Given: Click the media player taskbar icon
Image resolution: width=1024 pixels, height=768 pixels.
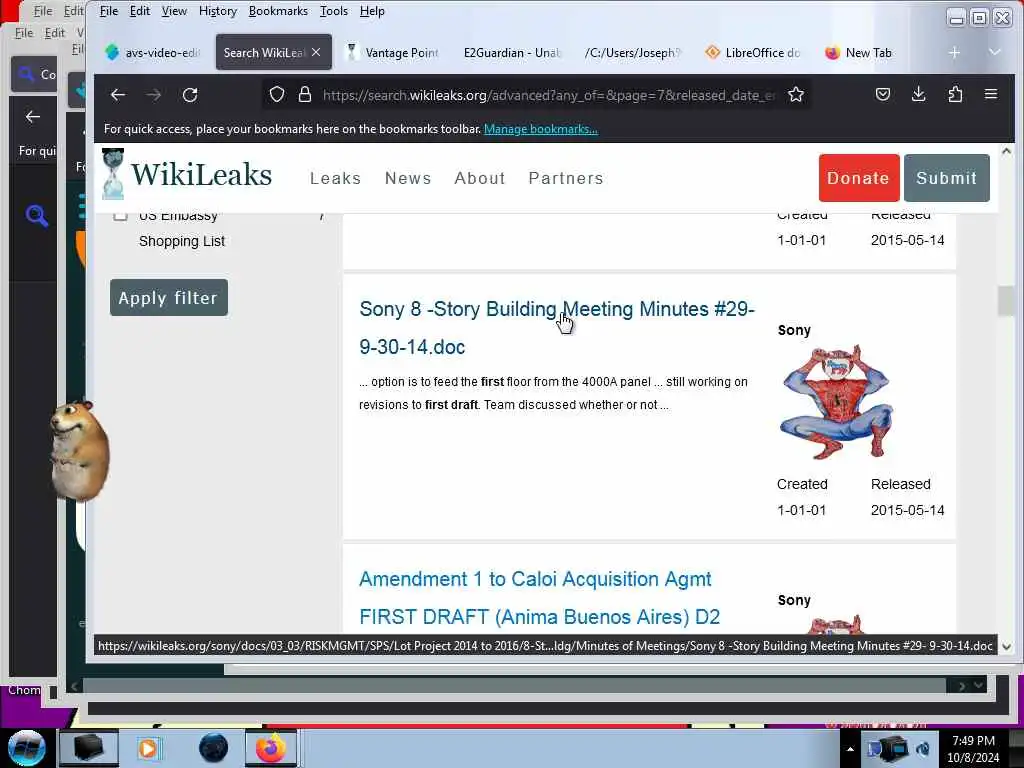Looking at the screenshot, I should [x=148, y=748].
